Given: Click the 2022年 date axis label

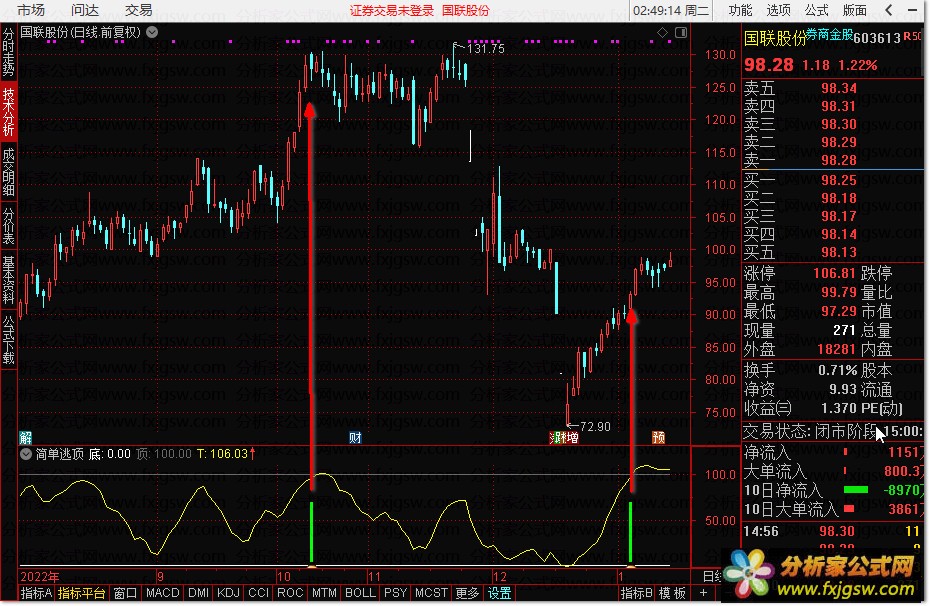Looking at the screenshot, I should point(39,577).
